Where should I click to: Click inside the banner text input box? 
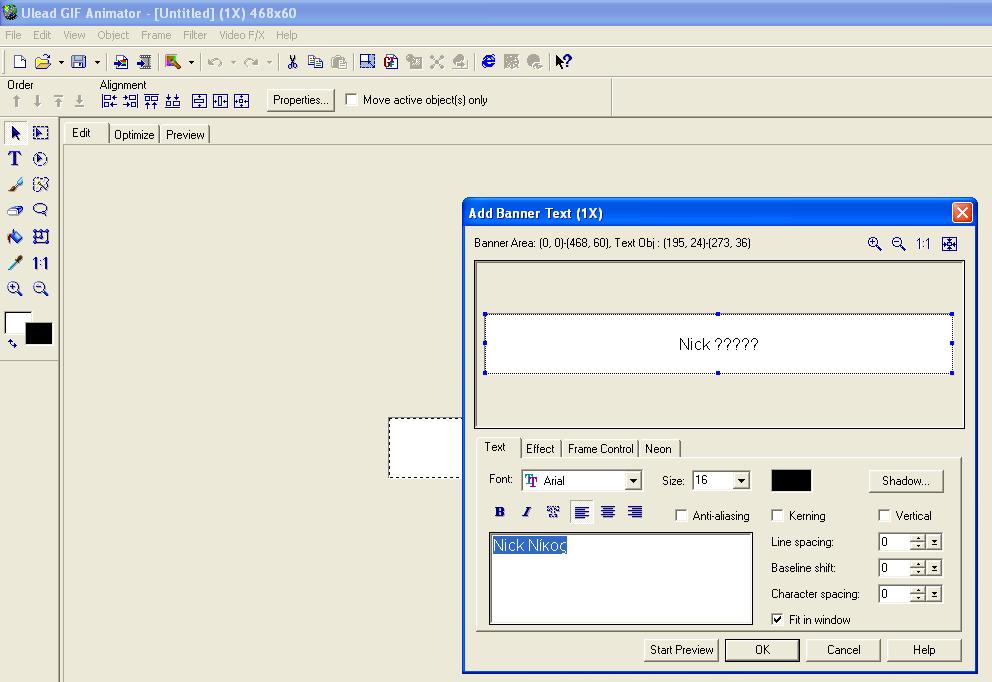coord(621,578)
